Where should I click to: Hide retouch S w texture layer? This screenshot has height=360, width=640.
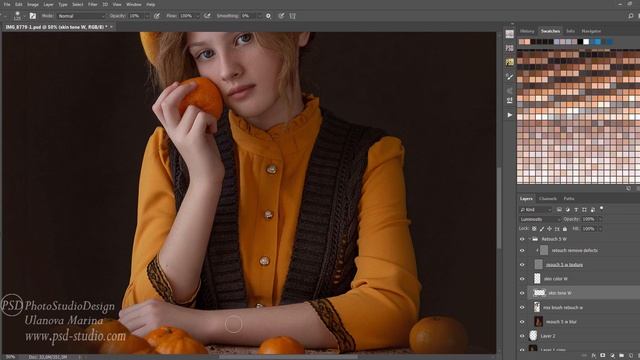coord(522,265)
